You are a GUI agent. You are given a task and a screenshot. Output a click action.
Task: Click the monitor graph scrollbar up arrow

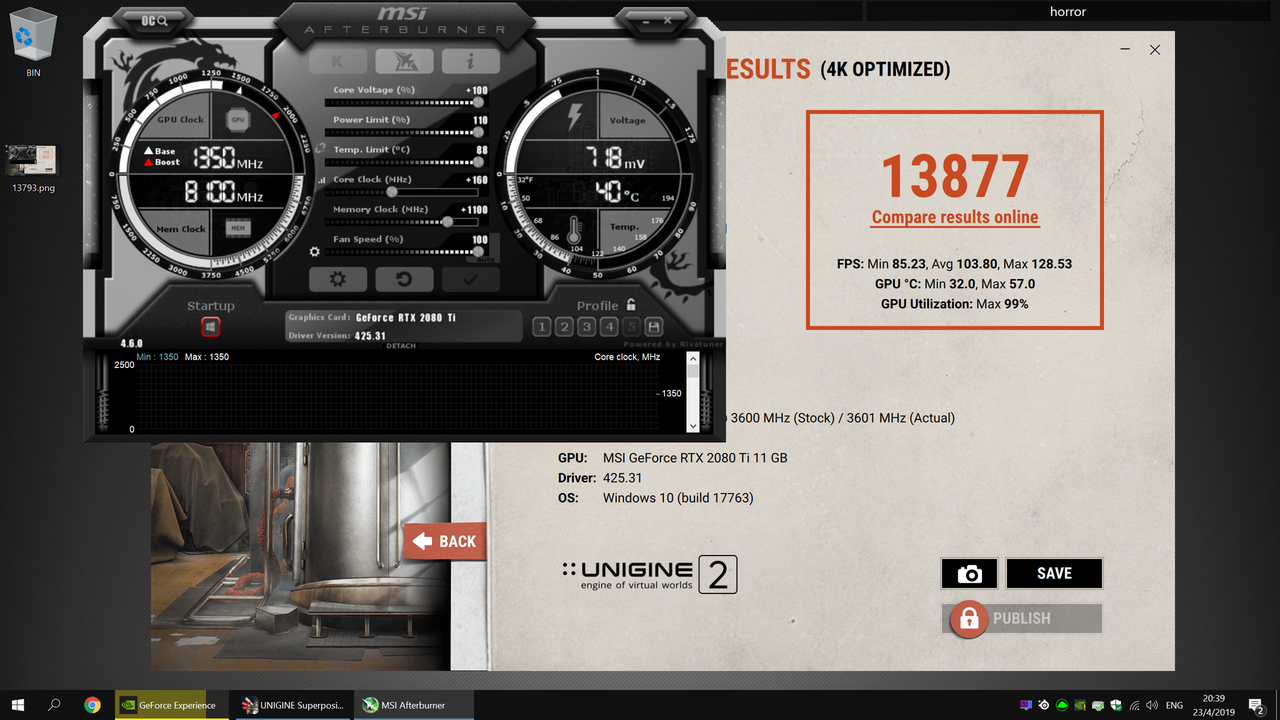click(693, 357)
